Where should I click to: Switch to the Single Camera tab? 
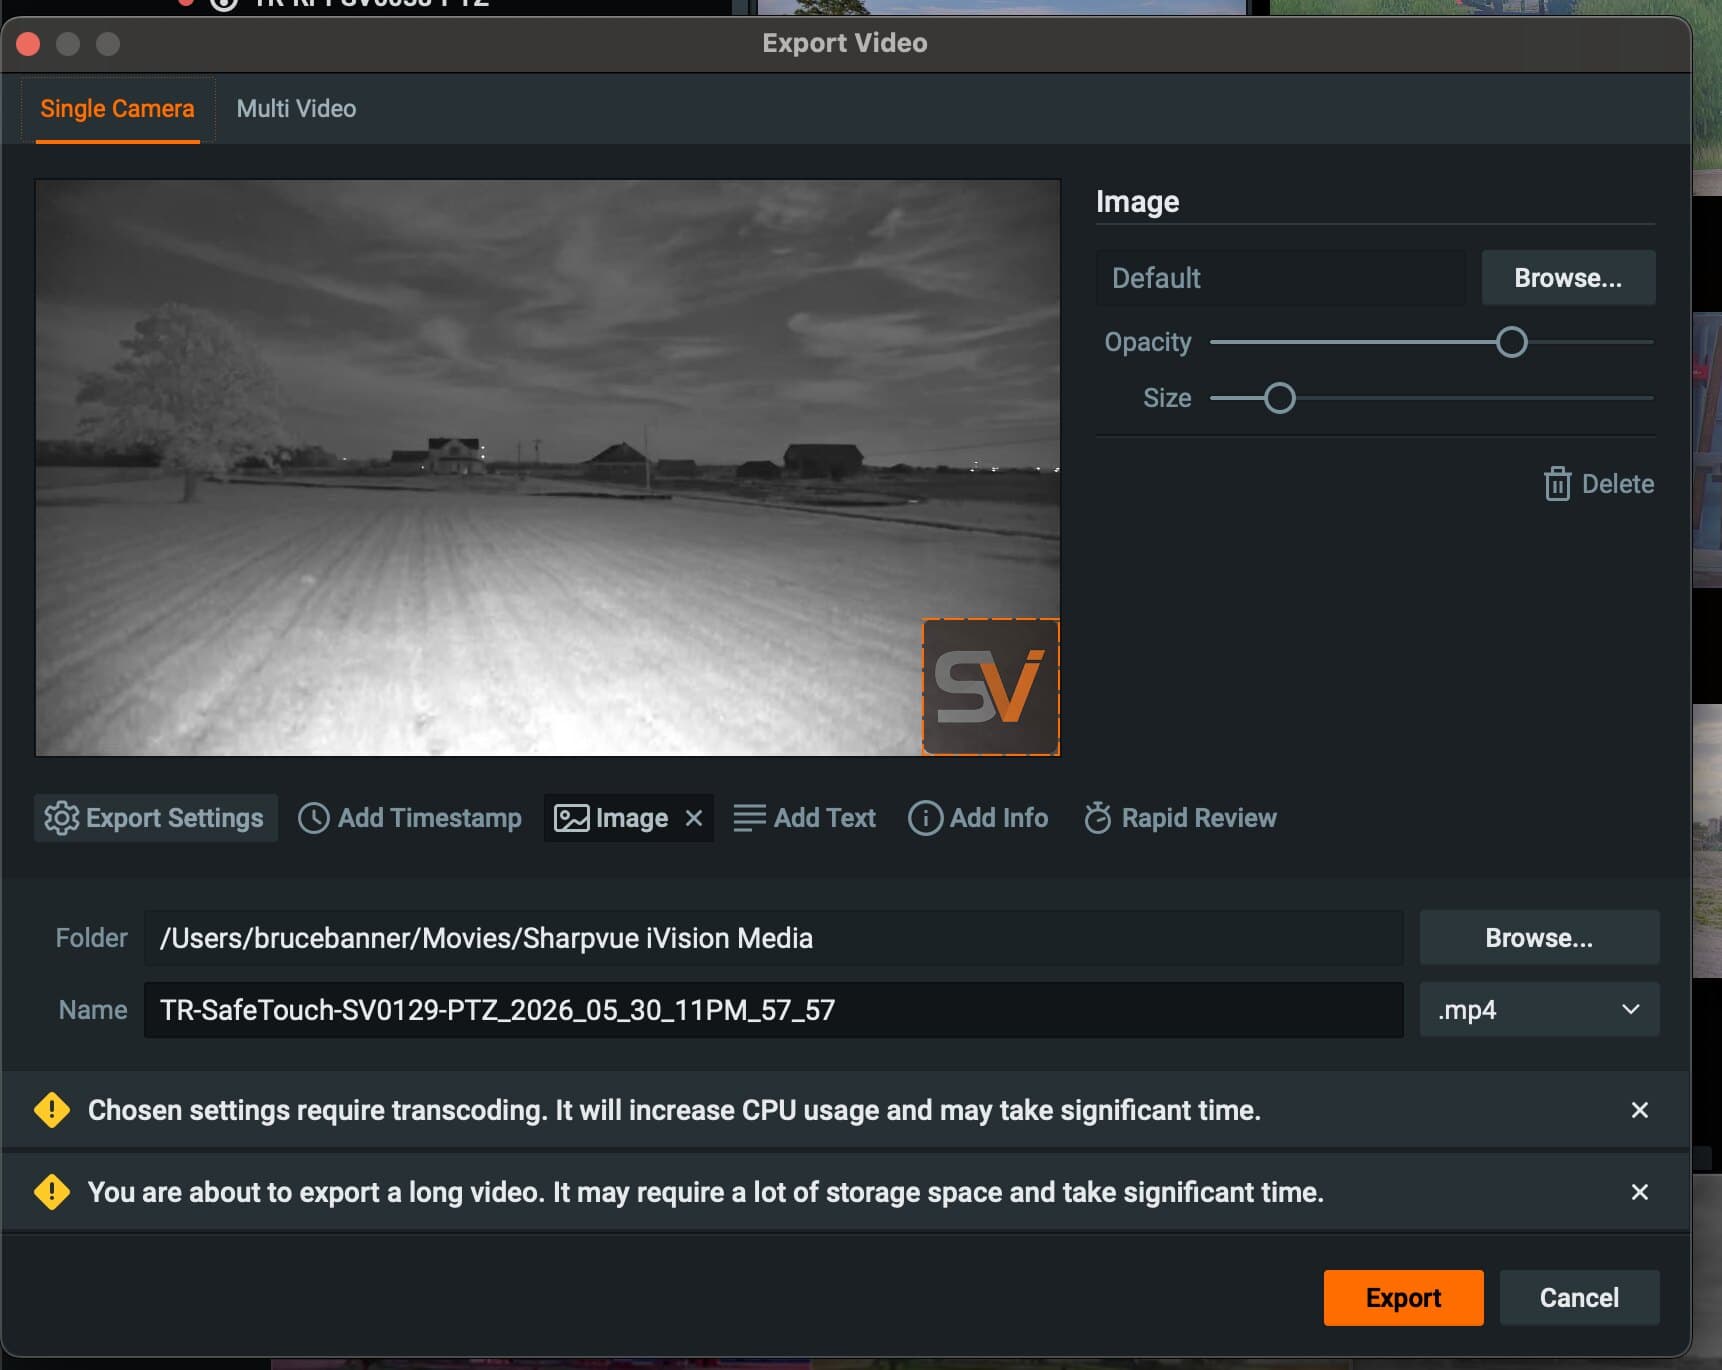pyautogui.click(x=117, y=109)
